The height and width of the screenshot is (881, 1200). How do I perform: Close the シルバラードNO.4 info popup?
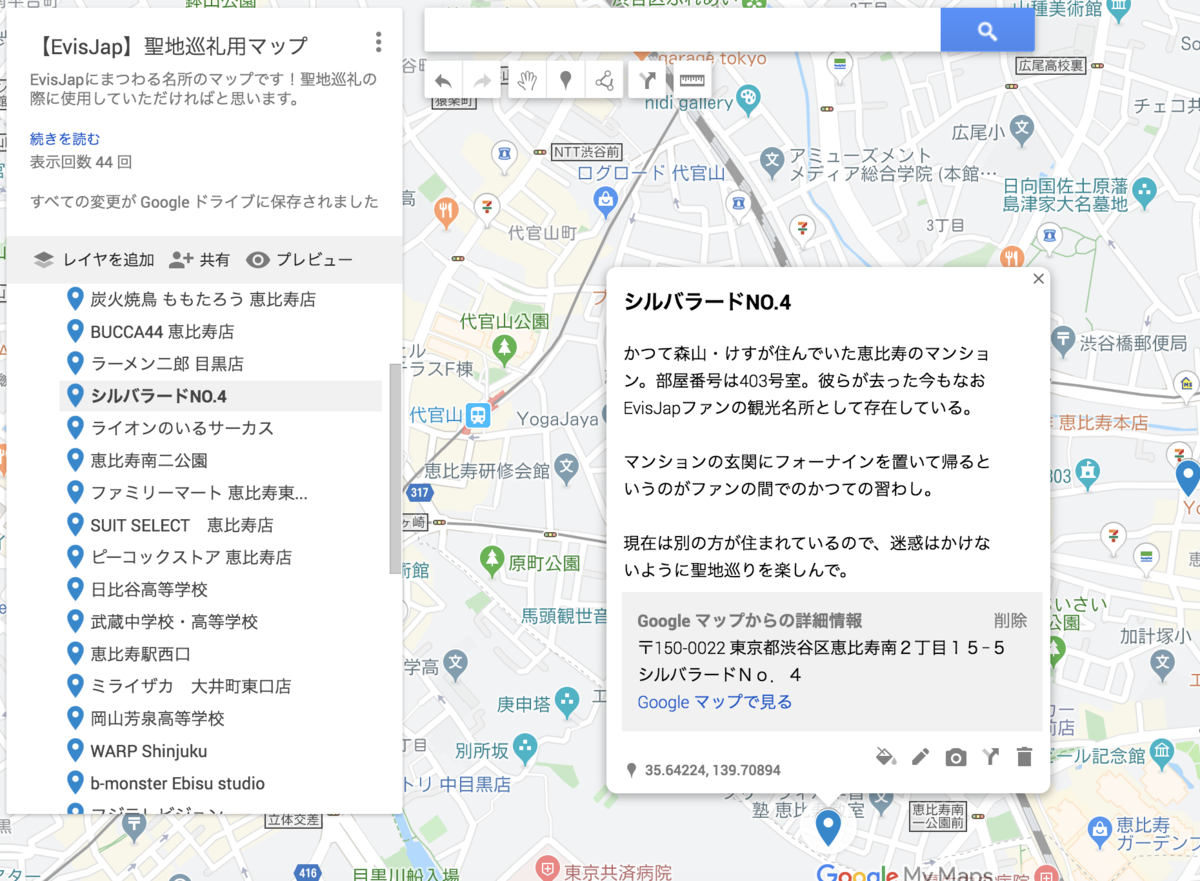[x=1038, y=279]
